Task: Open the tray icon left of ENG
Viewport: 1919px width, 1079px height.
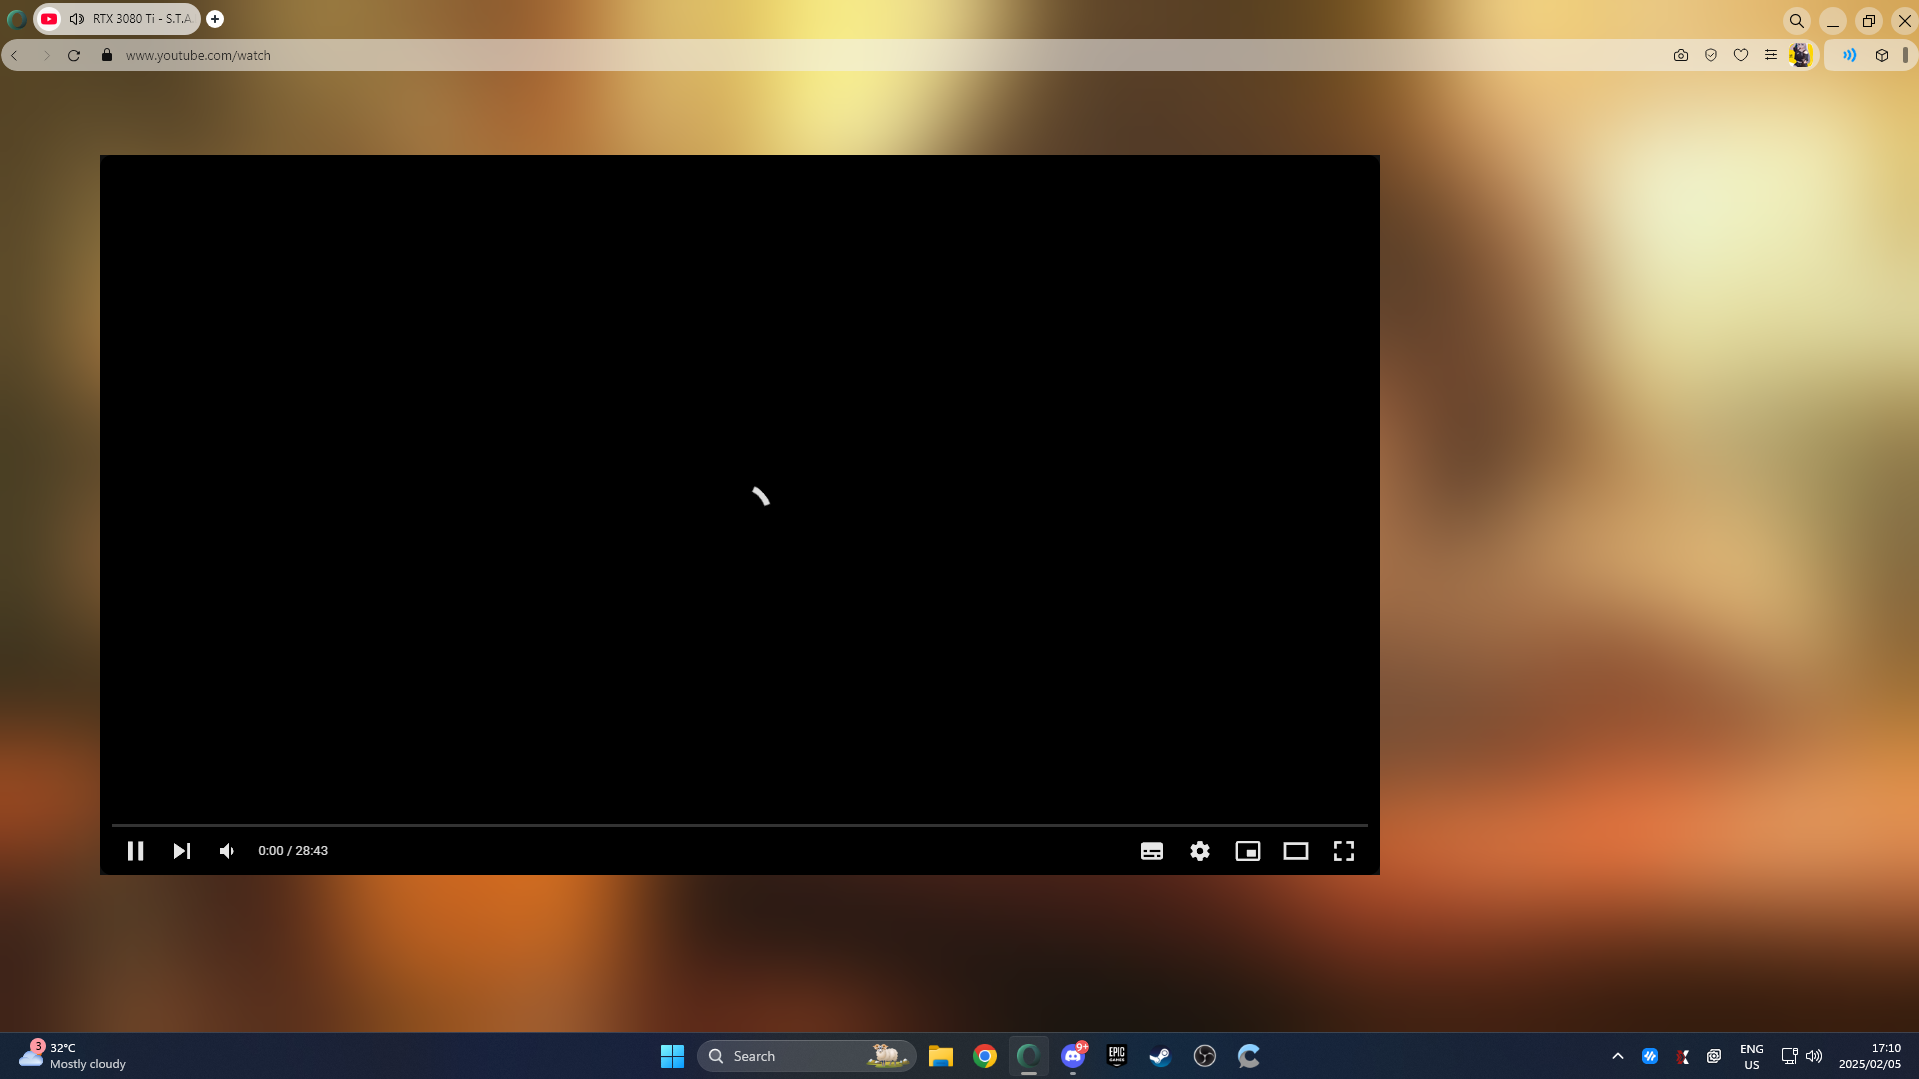Action: pyautogui.click(x=1714, y=1056)
